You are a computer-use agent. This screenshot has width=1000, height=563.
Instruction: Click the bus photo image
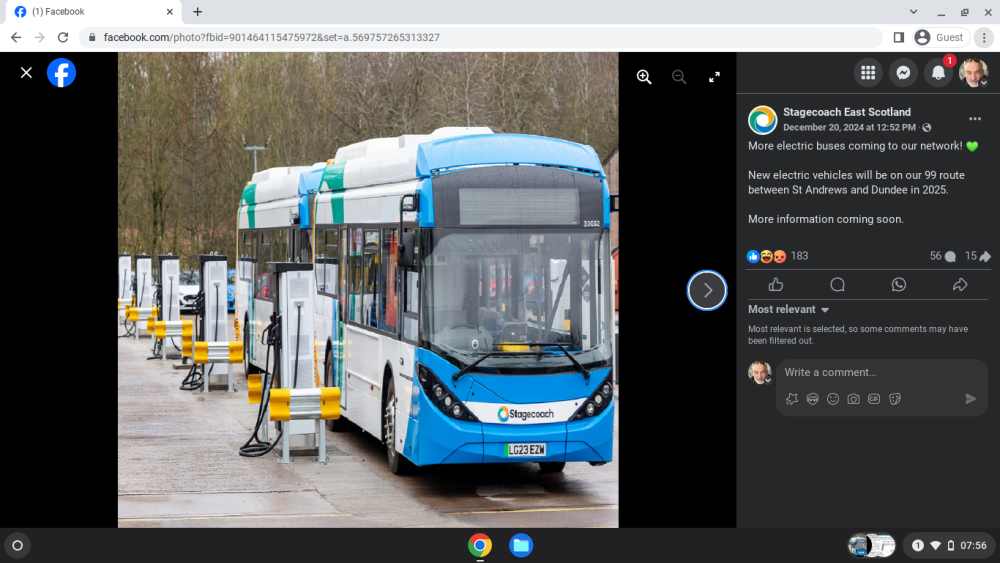(x=368, y=290)
